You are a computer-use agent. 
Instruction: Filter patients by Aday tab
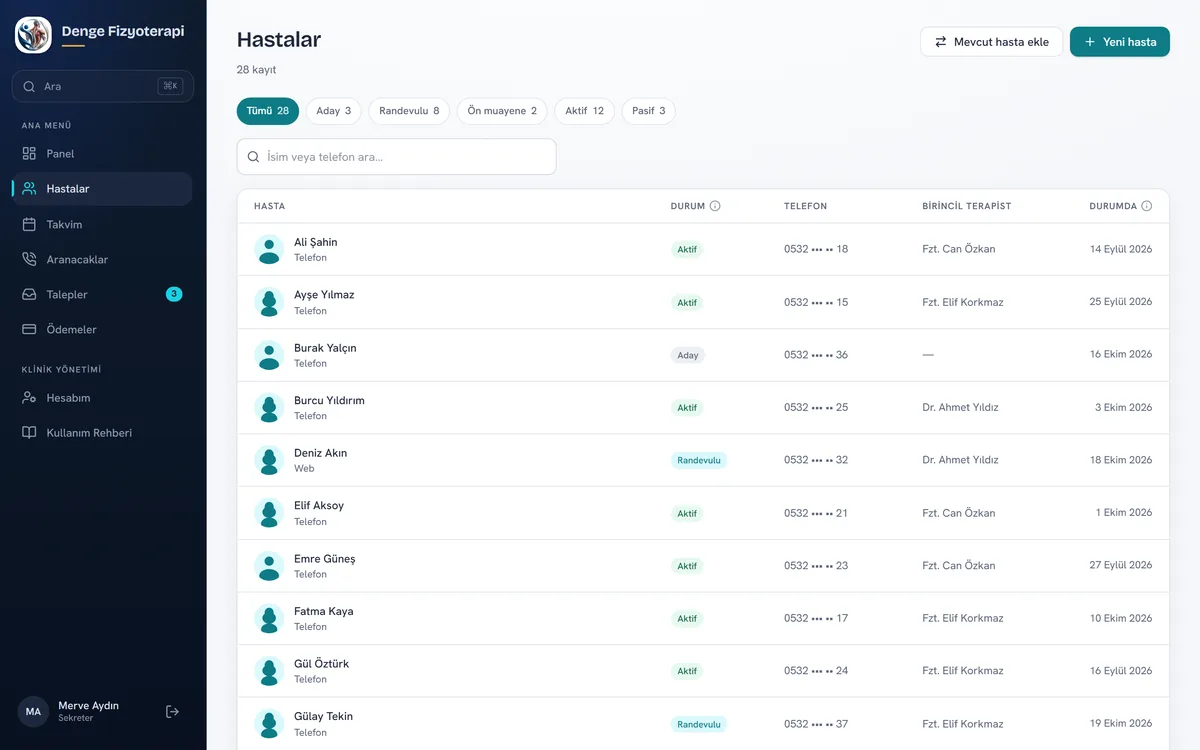(334, 111)
